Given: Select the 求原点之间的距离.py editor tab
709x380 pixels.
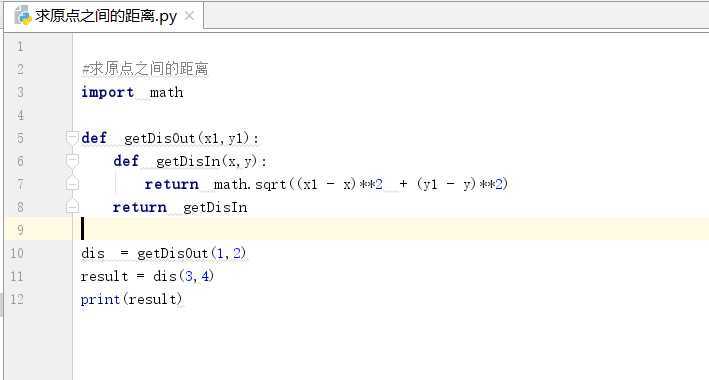Looking at the screenshot, I should click(x=103, y=16).
